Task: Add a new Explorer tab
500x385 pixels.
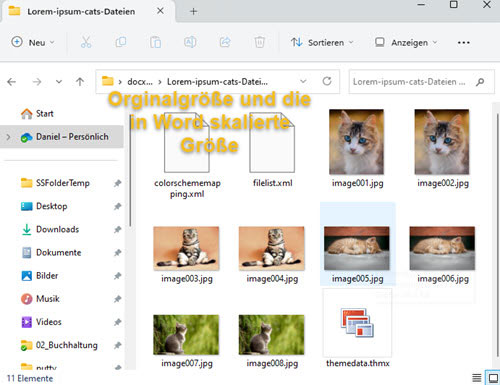Action: [x=193, y=11]
